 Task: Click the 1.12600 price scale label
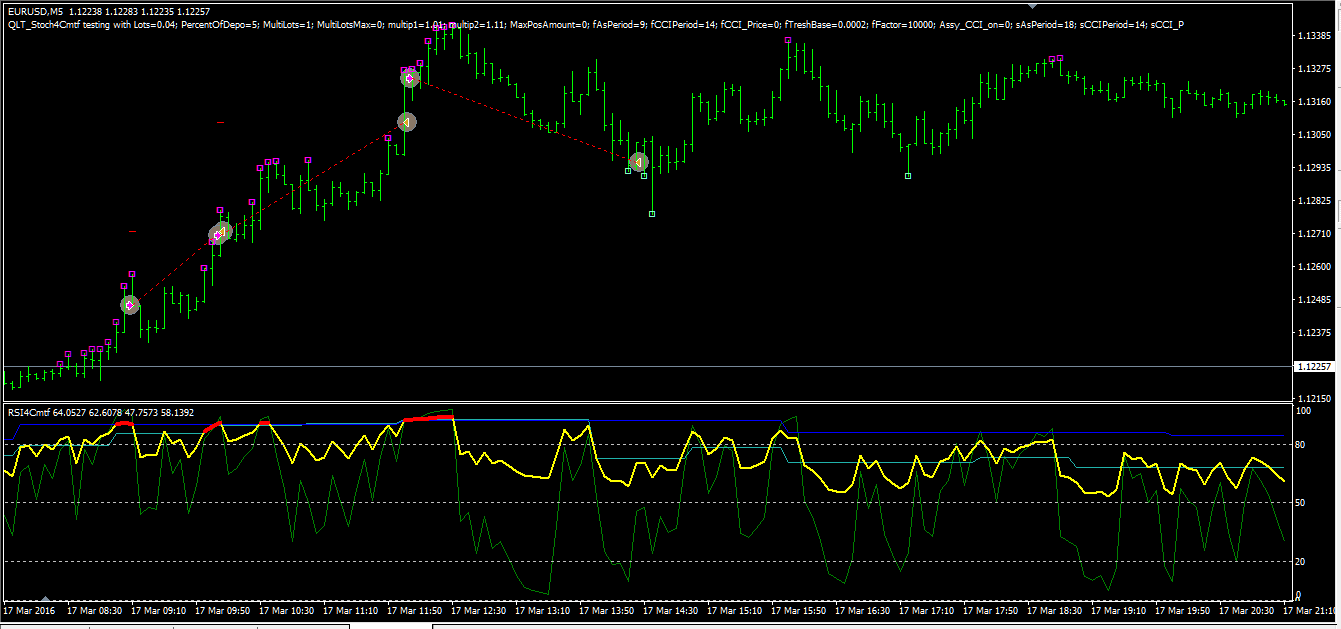[x=1313, y=267]
